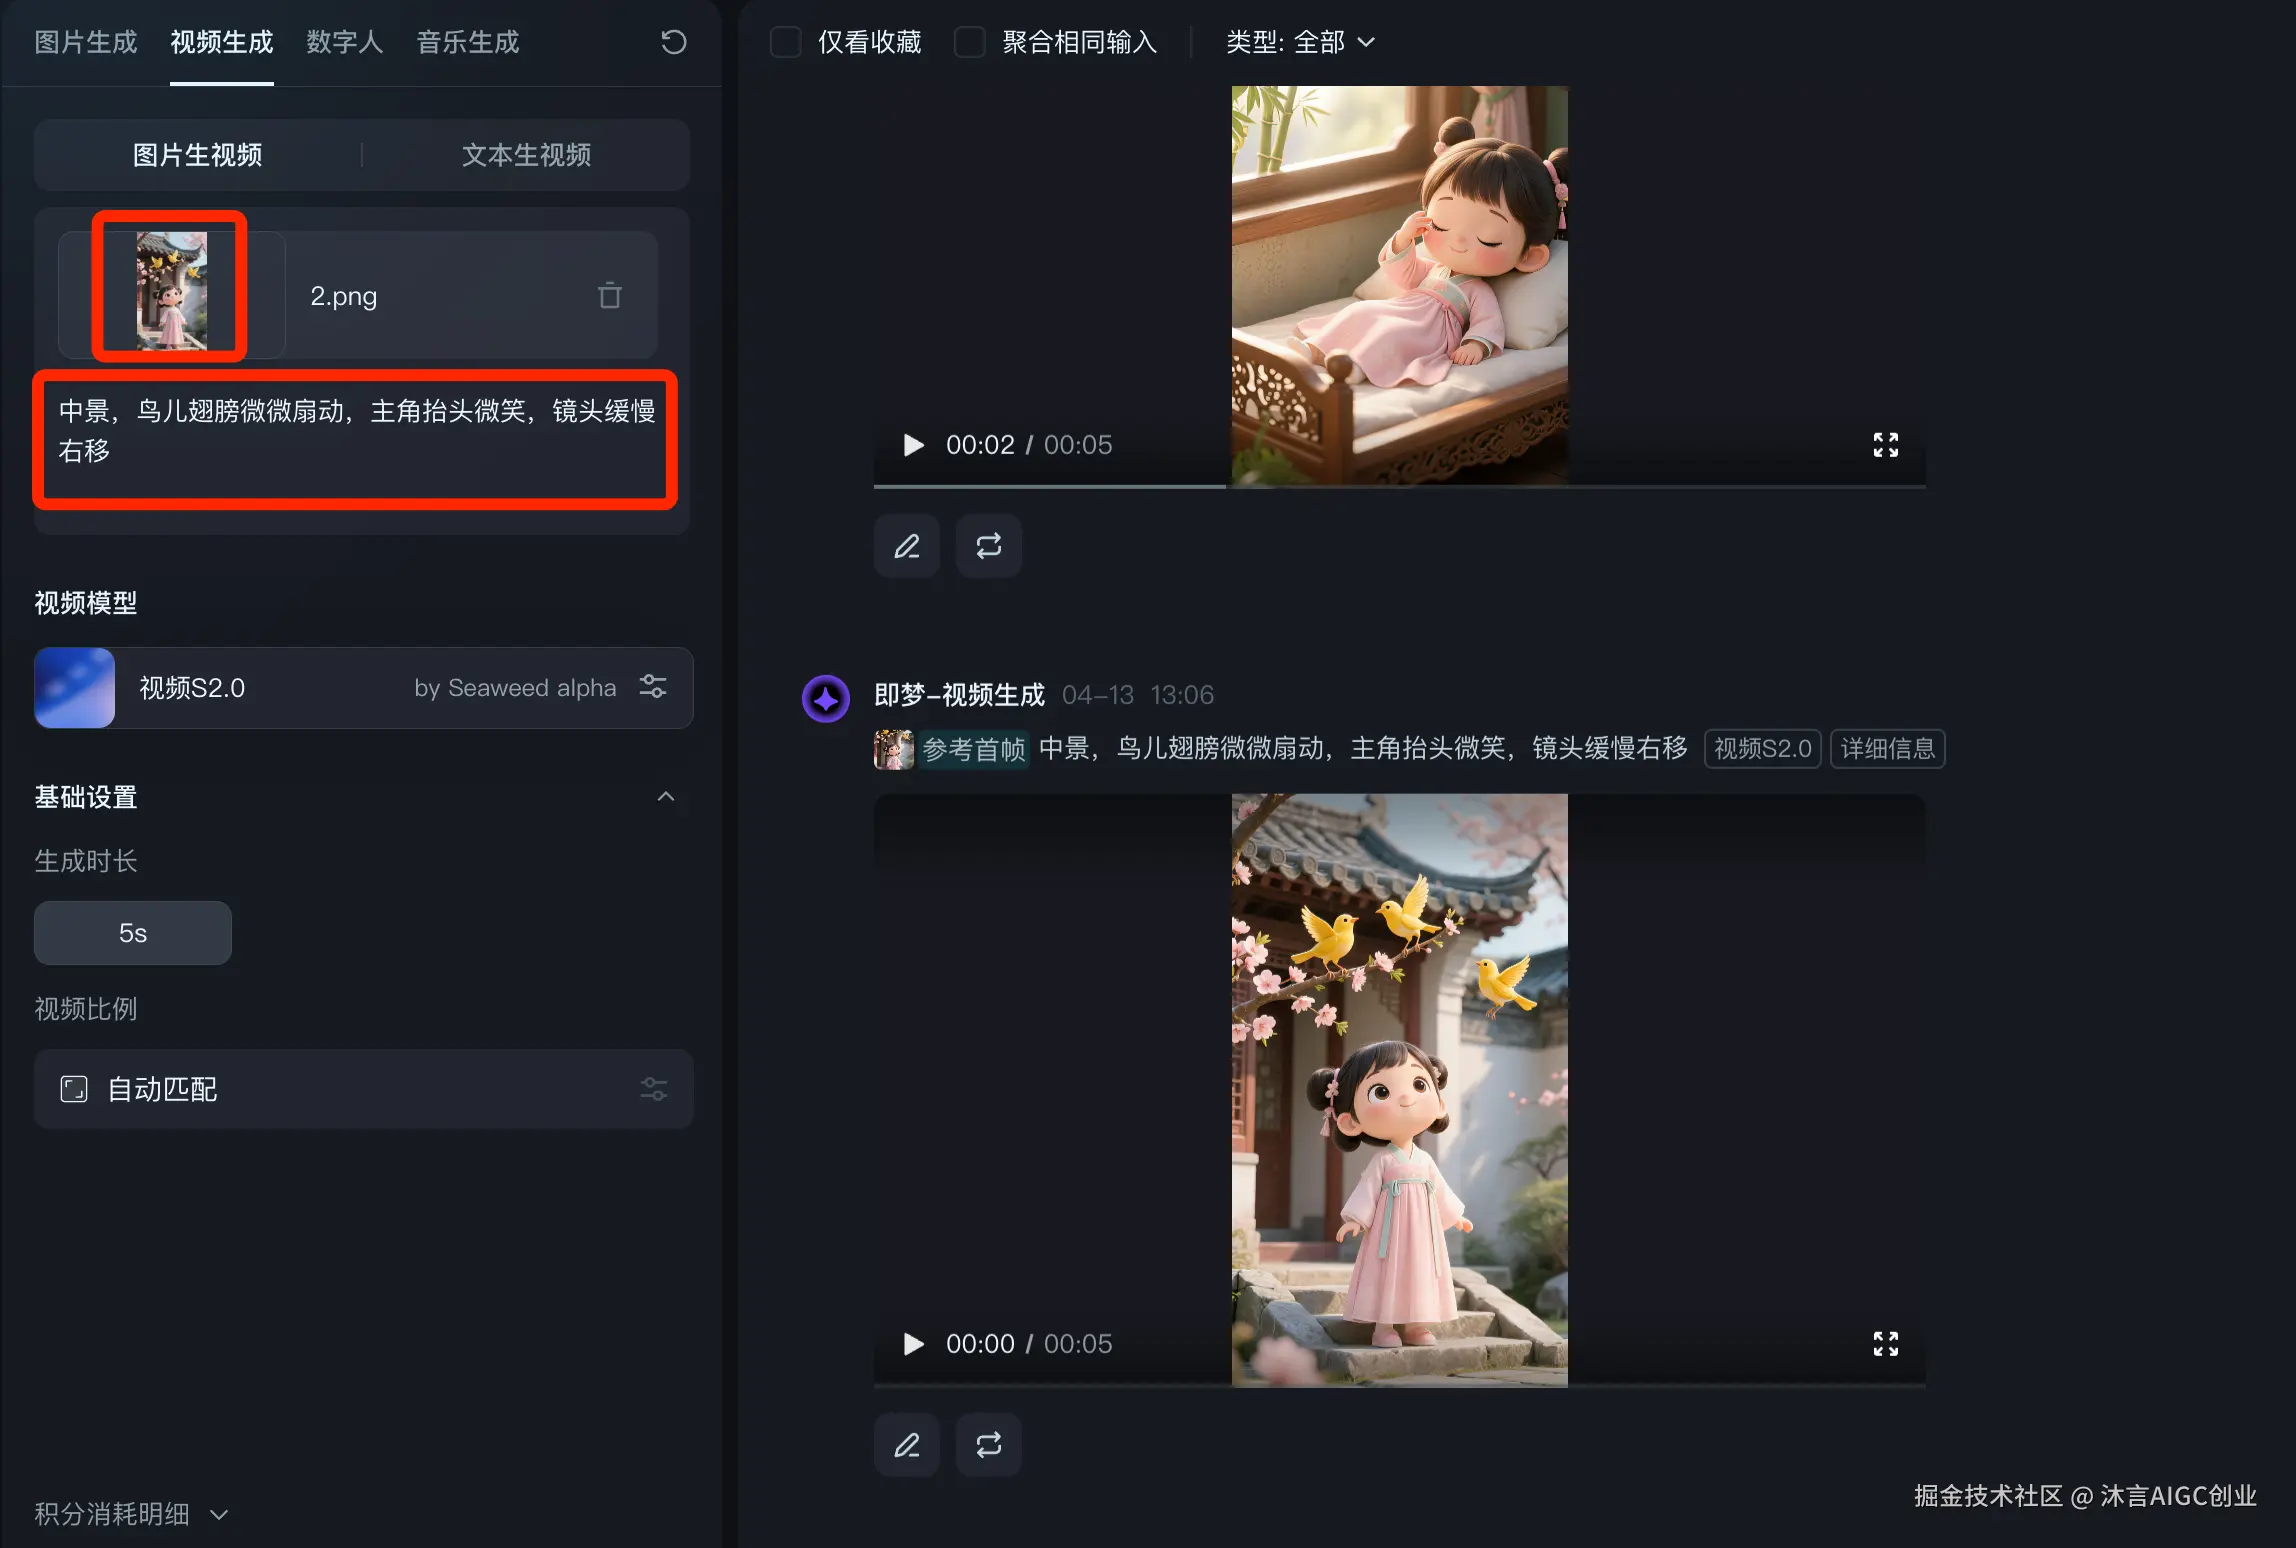
Task: Toggle the 聚合相同输入 checkbox
Action: click(x=969, y=42)
